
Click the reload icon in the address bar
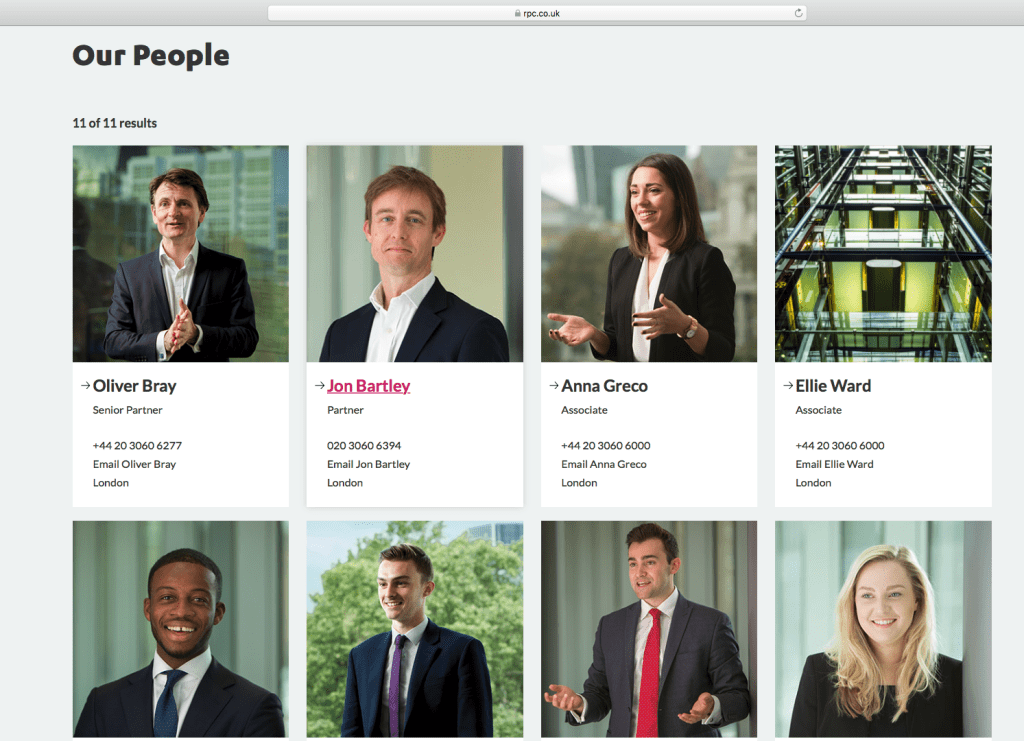click(x=798, y=13)
